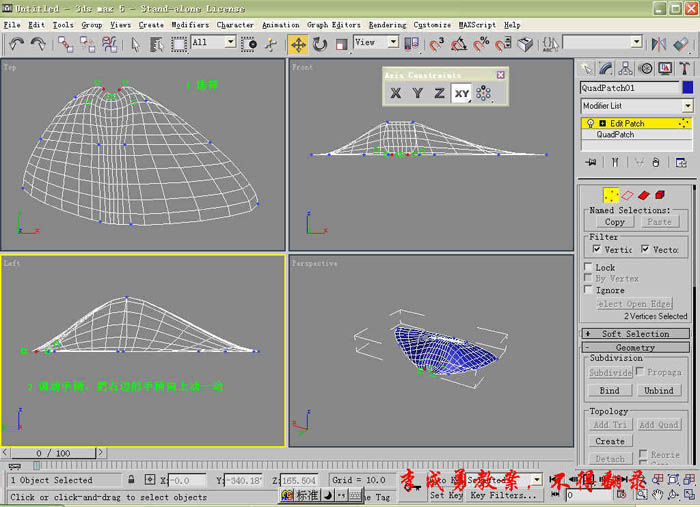The height and width of the screenshot is (507, 700).
Task: Open the Rendering menu
Action: point(388,25)
